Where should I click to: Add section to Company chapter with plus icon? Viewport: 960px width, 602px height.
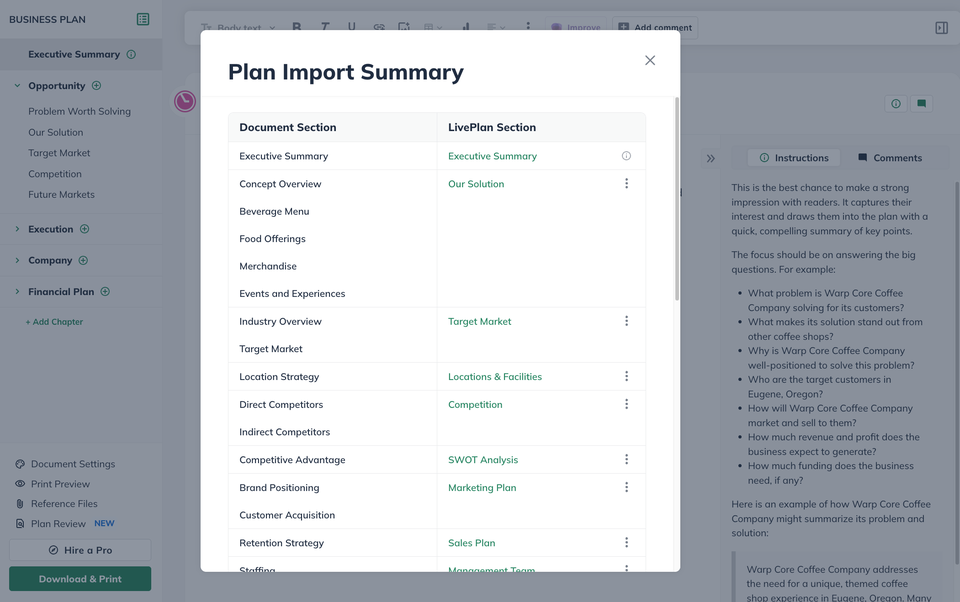coord(83,260)
